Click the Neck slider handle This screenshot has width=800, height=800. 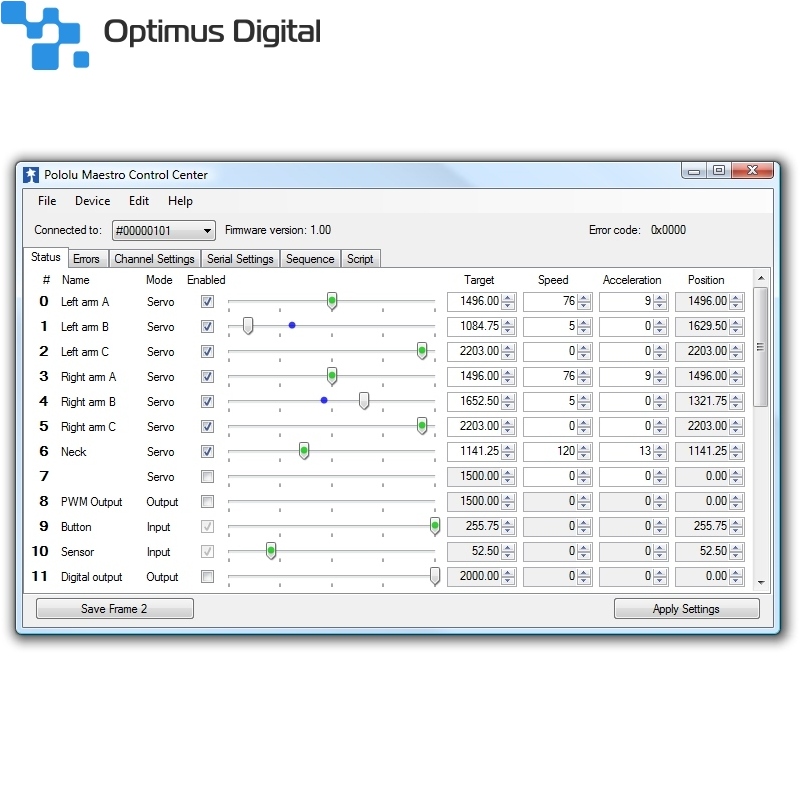point(304,451)
